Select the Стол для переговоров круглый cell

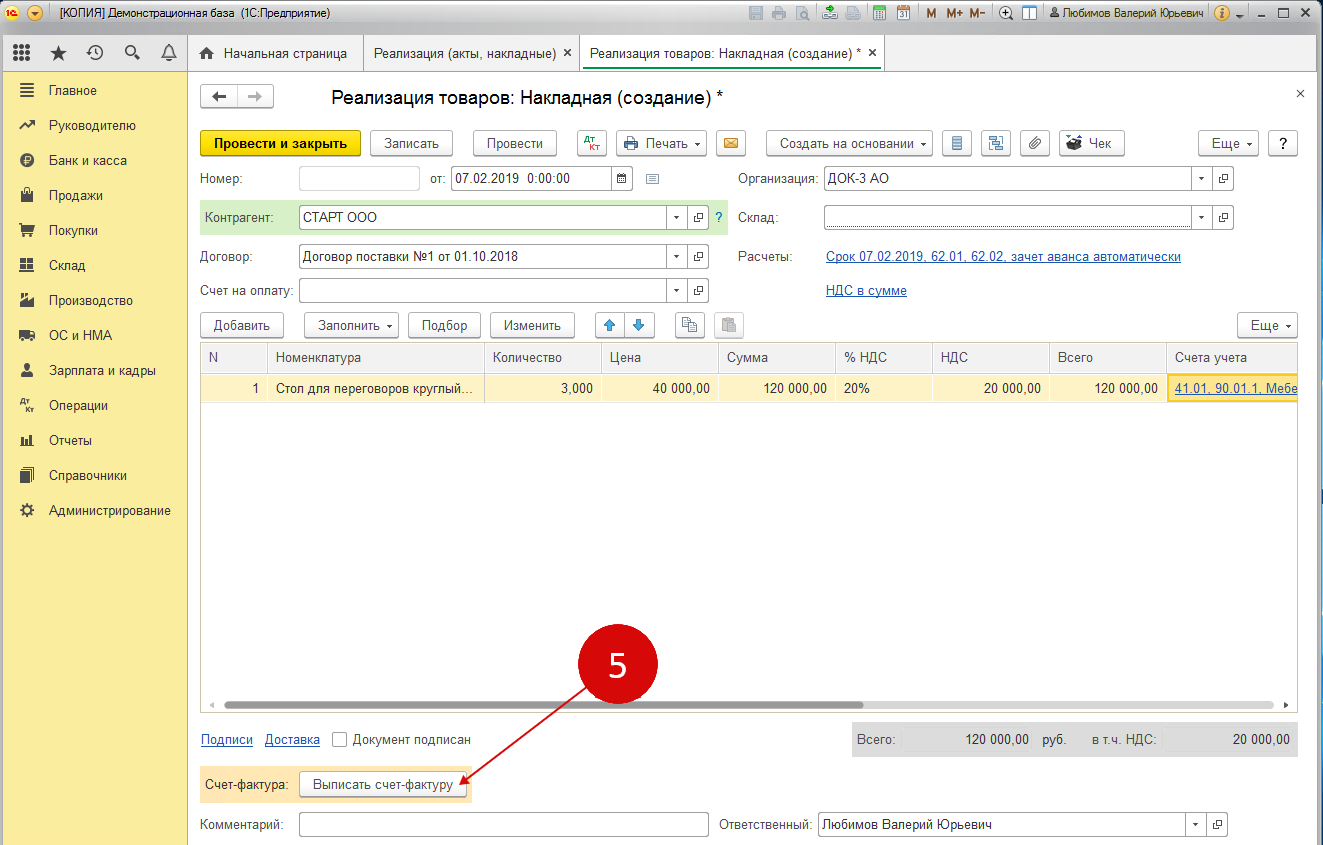click(375, 388)
